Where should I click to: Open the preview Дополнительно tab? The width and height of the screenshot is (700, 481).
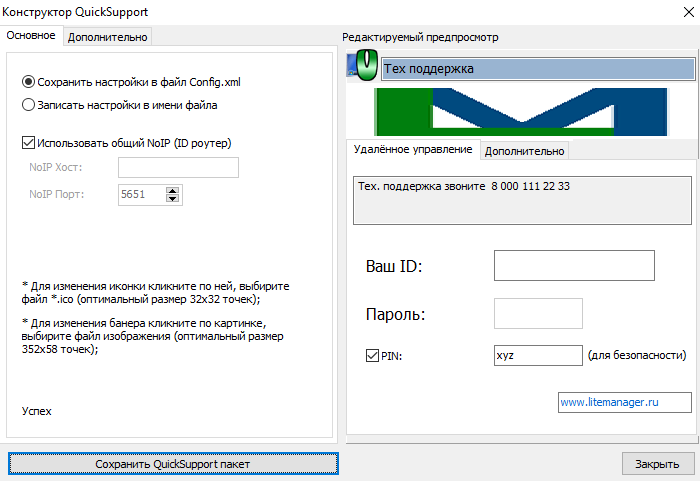pyautogui.click(x=525, y=151)
